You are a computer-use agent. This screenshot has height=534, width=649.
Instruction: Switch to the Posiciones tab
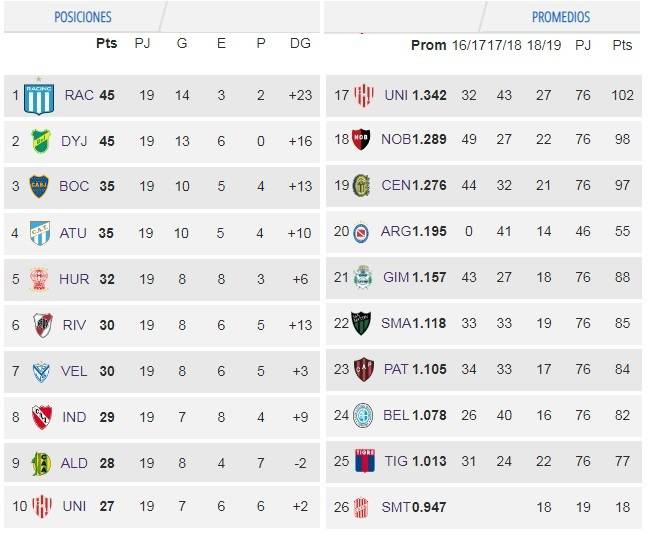[83, 17]
